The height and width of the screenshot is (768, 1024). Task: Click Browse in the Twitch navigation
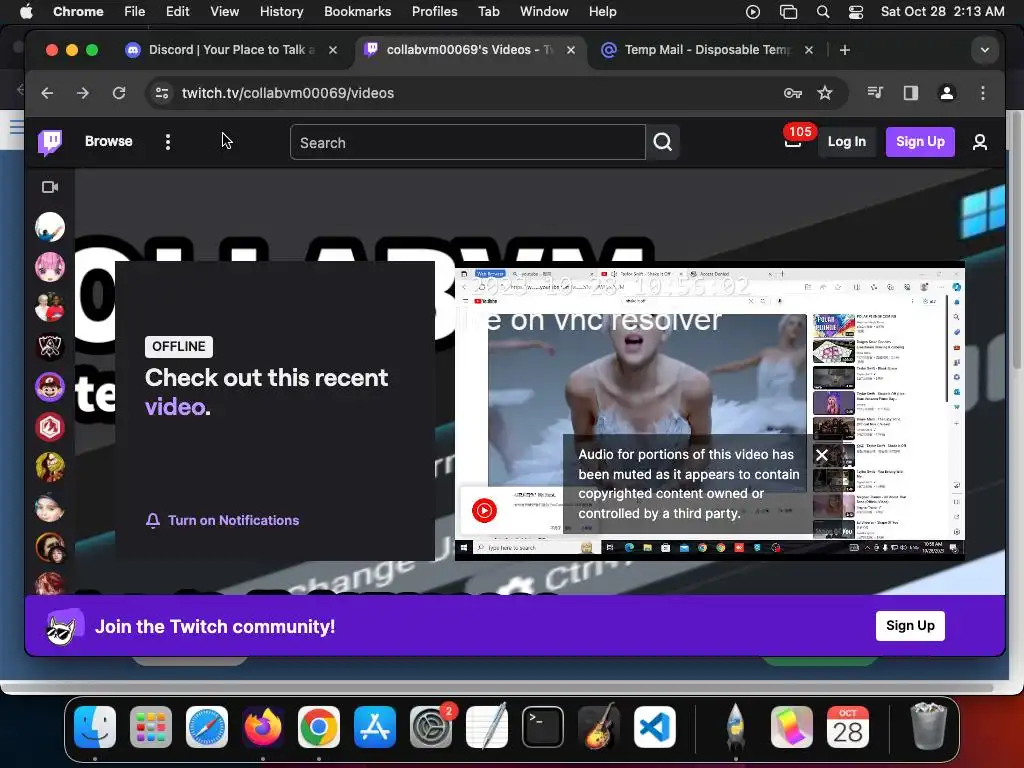tap(108, 141)
